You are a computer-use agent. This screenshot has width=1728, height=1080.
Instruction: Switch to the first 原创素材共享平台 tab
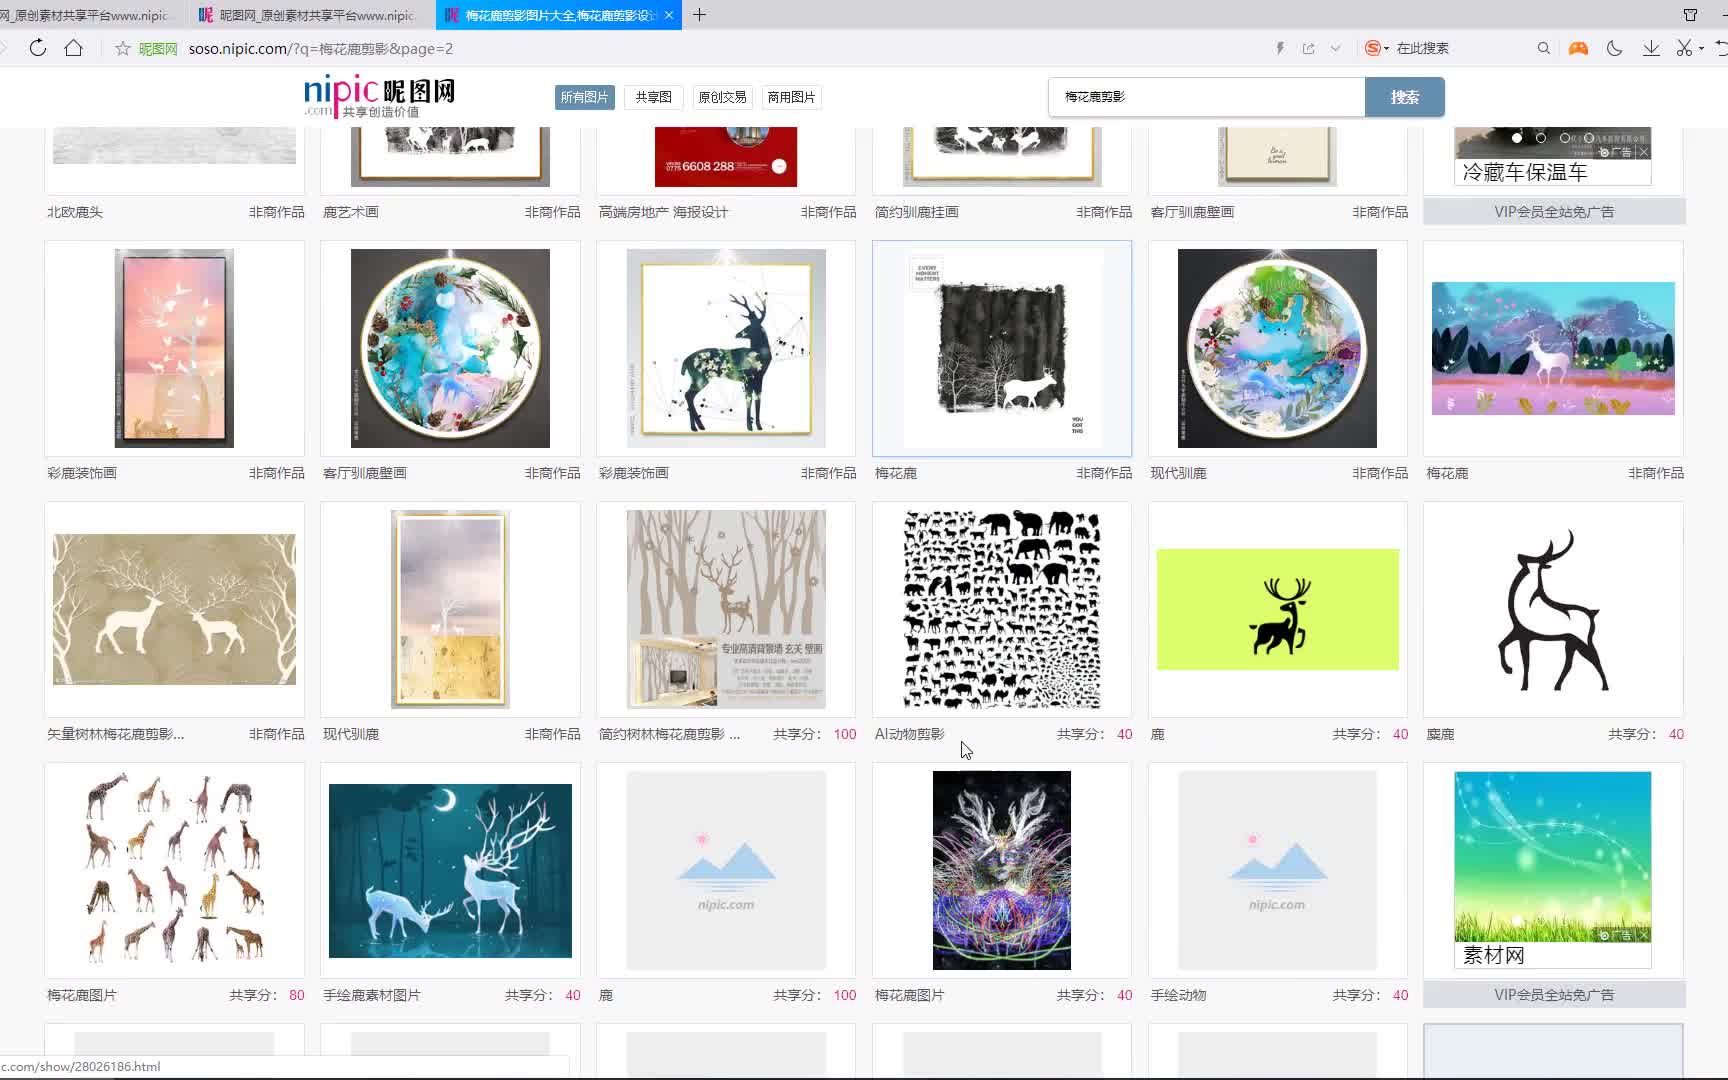click(x=90, y=15)
